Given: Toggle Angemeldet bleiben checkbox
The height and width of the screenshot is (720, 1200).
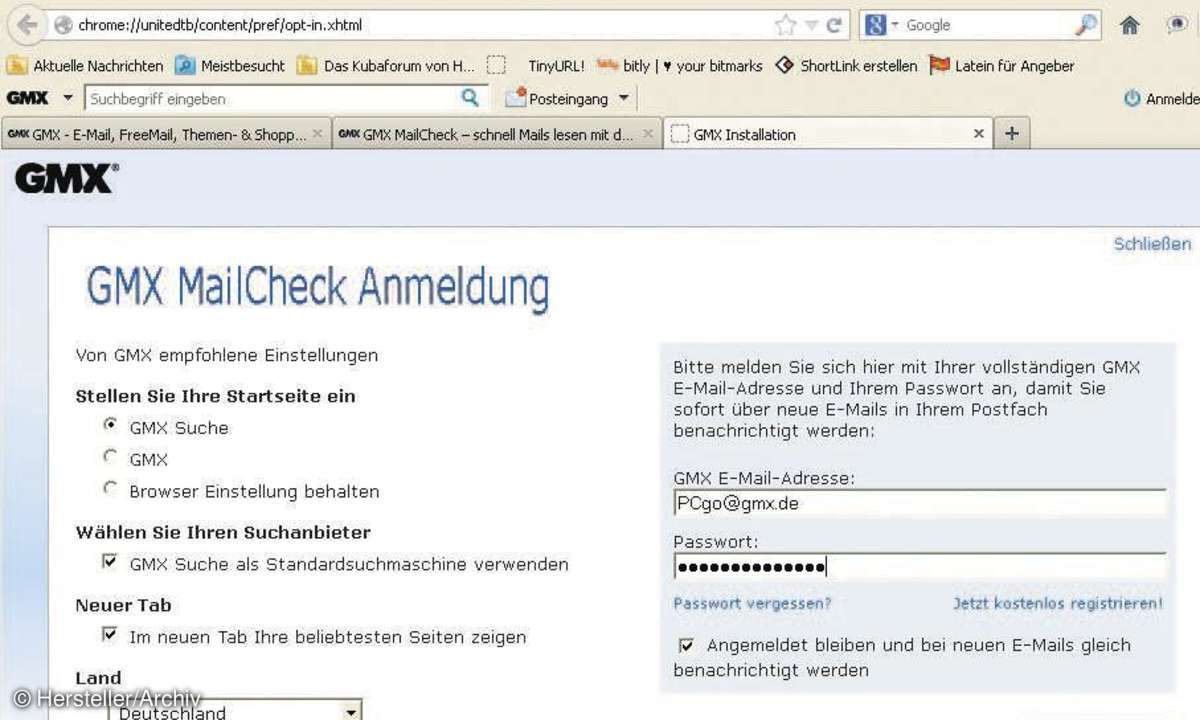Looking at the screenshot, I should (686, 646).
